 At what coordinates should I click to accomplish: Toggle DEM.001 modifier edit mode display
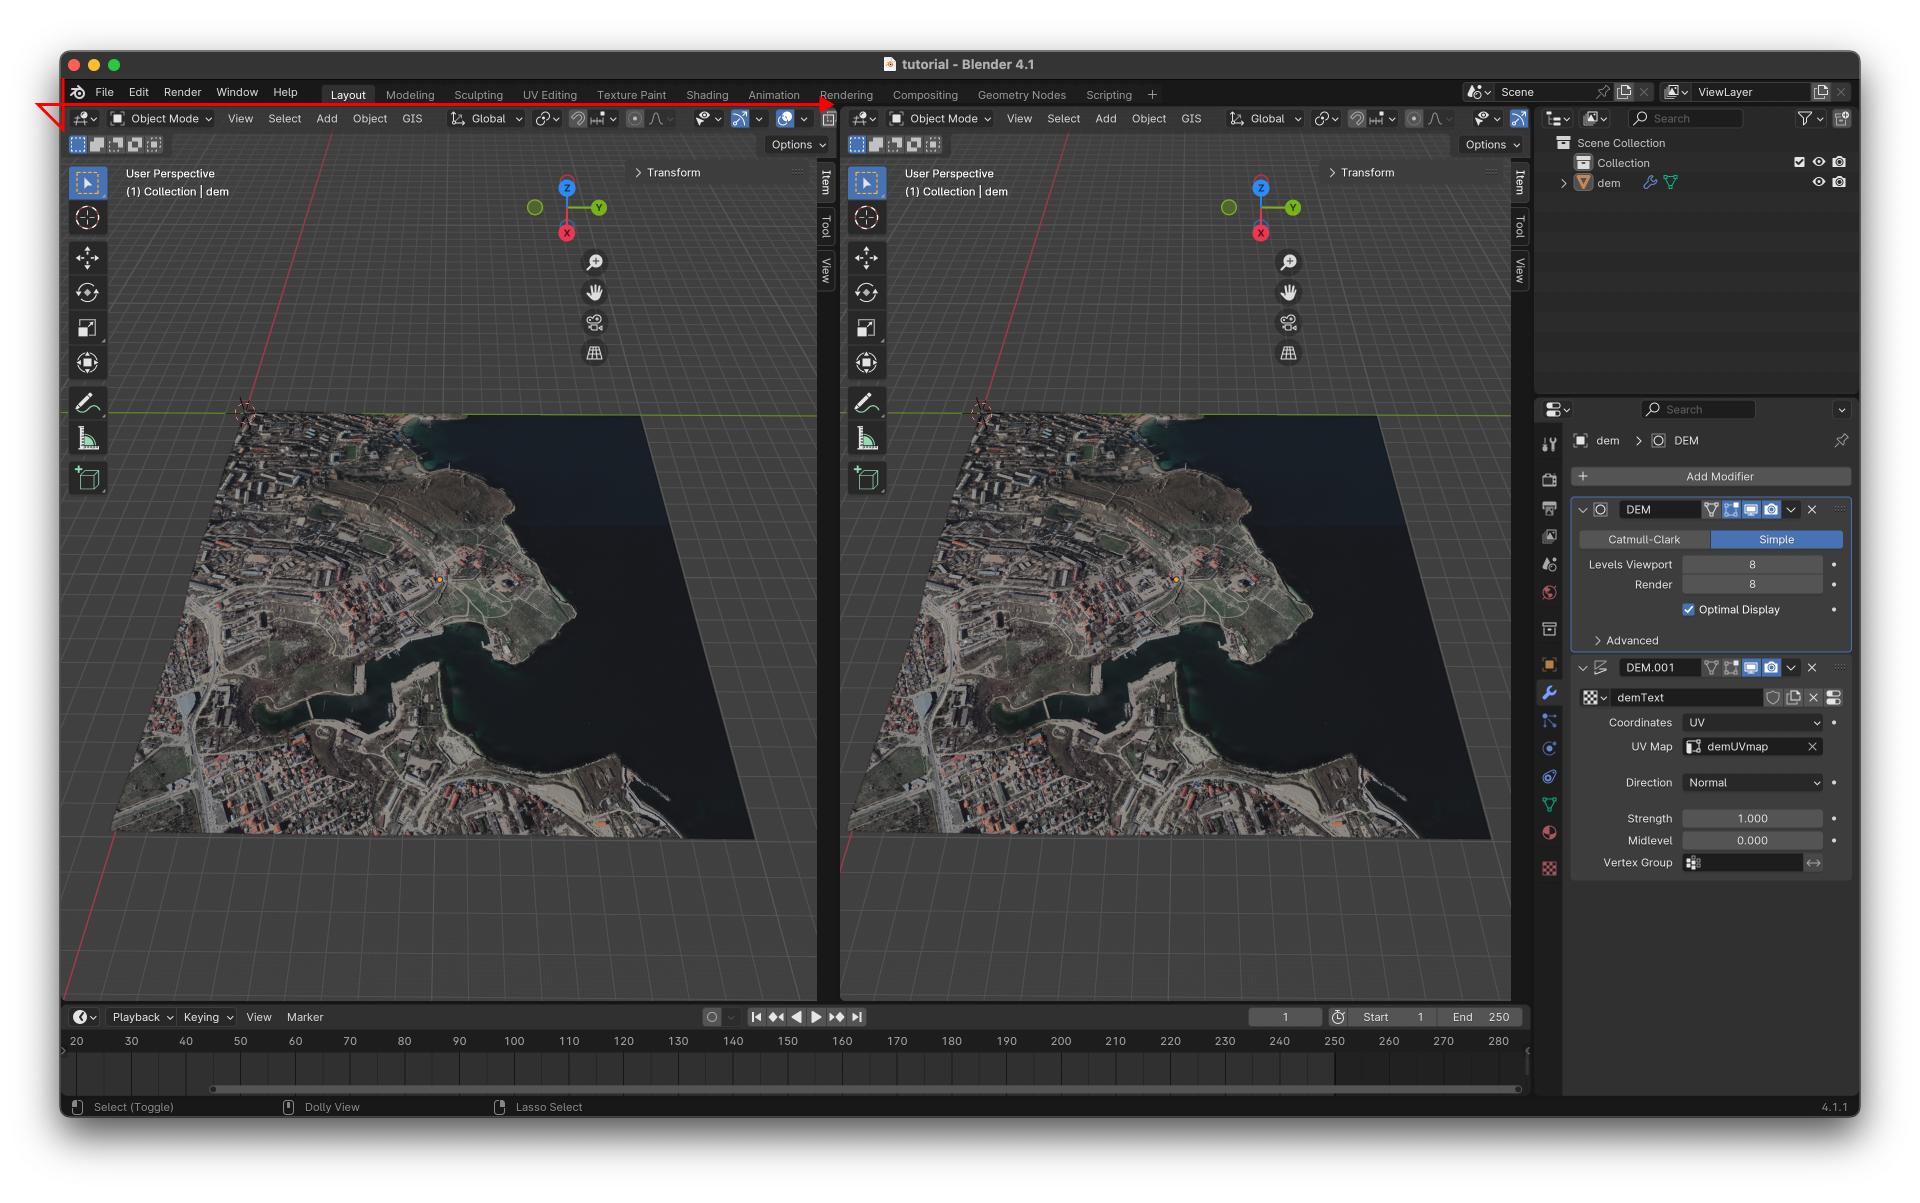[x=1731, y=667]
